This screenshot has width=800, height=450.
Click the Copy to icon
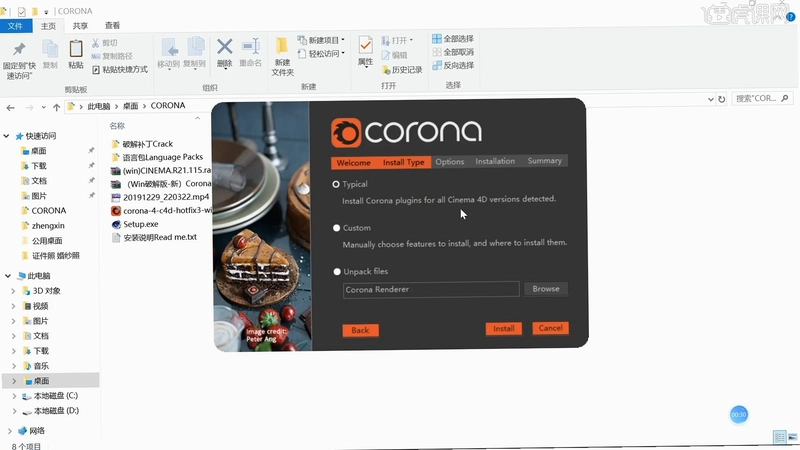point(195,48)
